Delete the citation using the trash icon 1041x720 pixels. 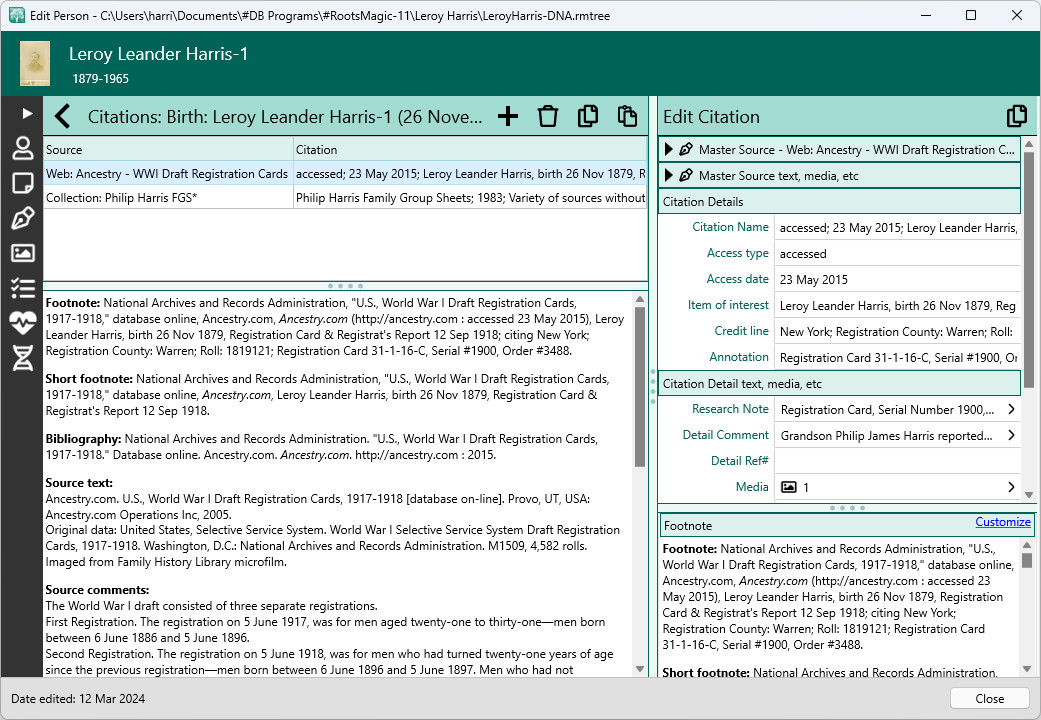(x=548, y=116)
